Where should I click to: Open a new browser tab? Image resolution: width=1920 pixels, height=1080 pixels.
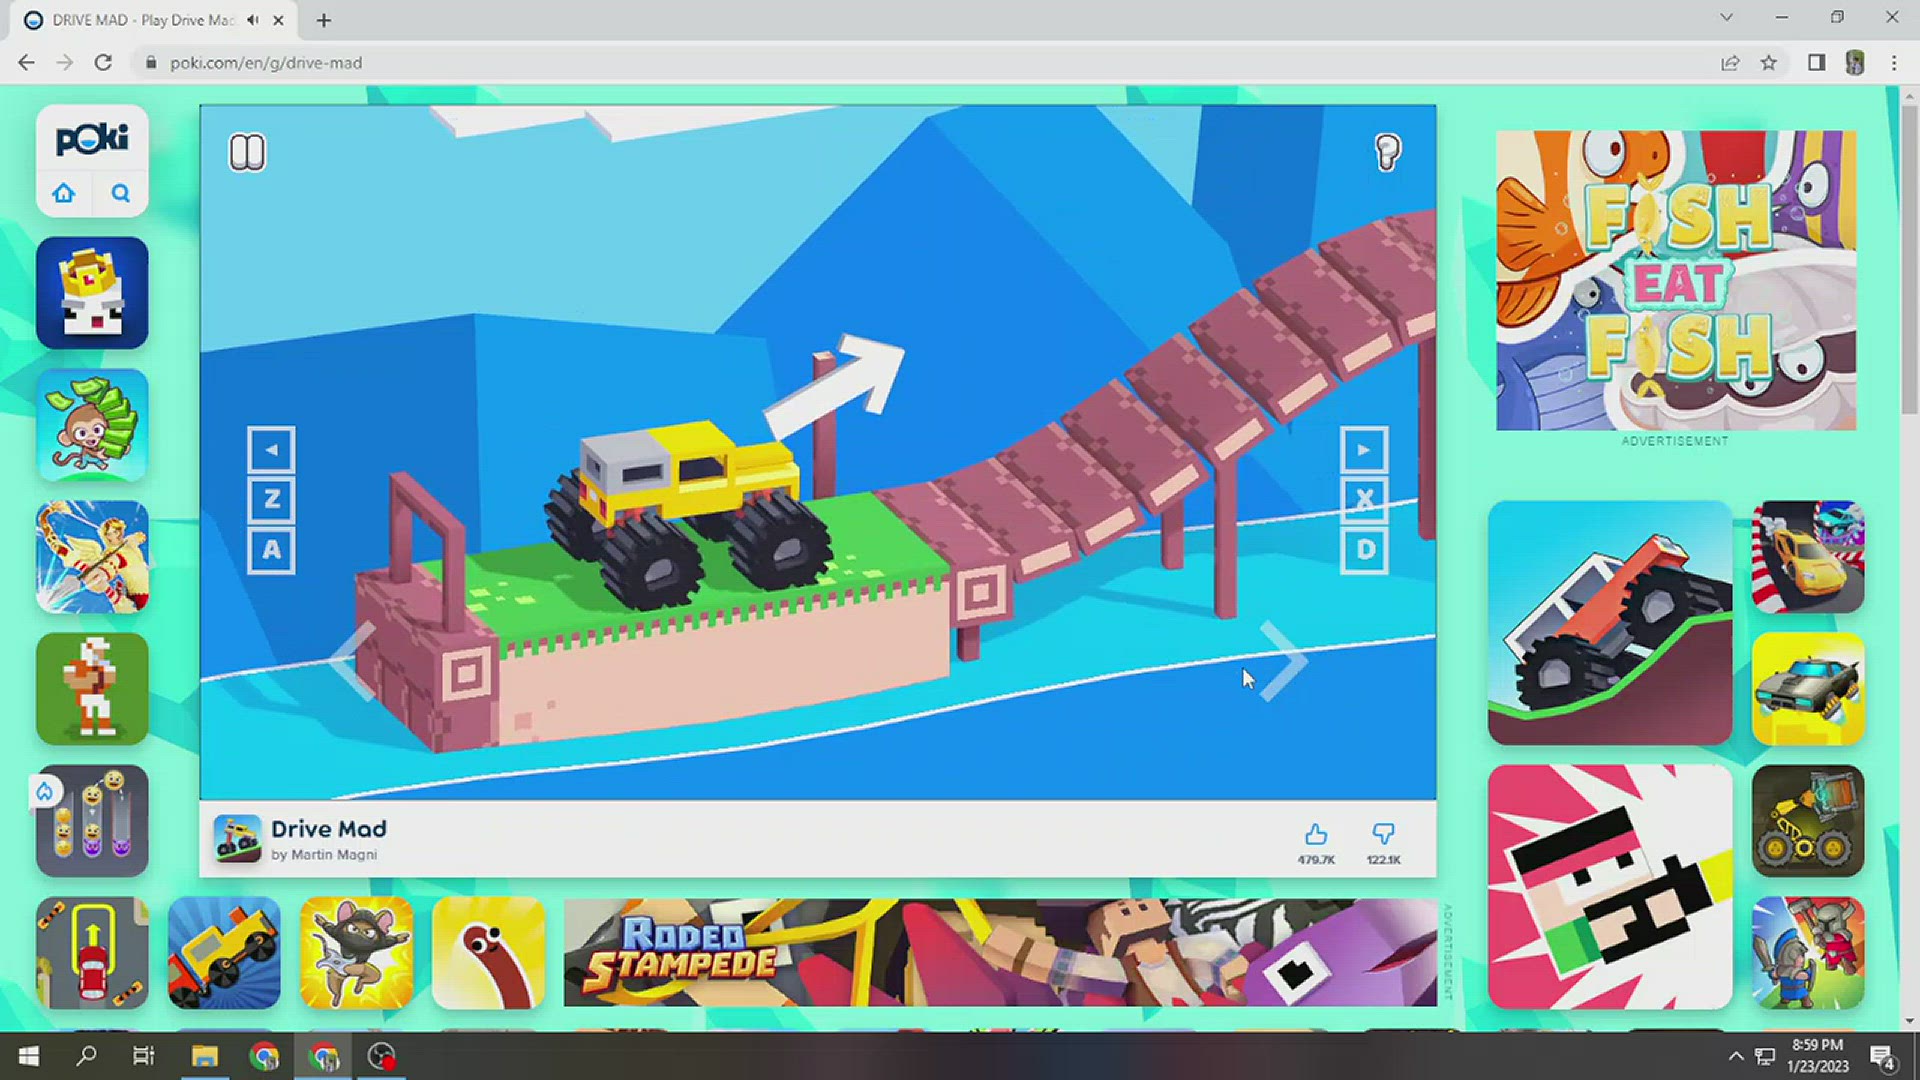[x=323, y=20]
